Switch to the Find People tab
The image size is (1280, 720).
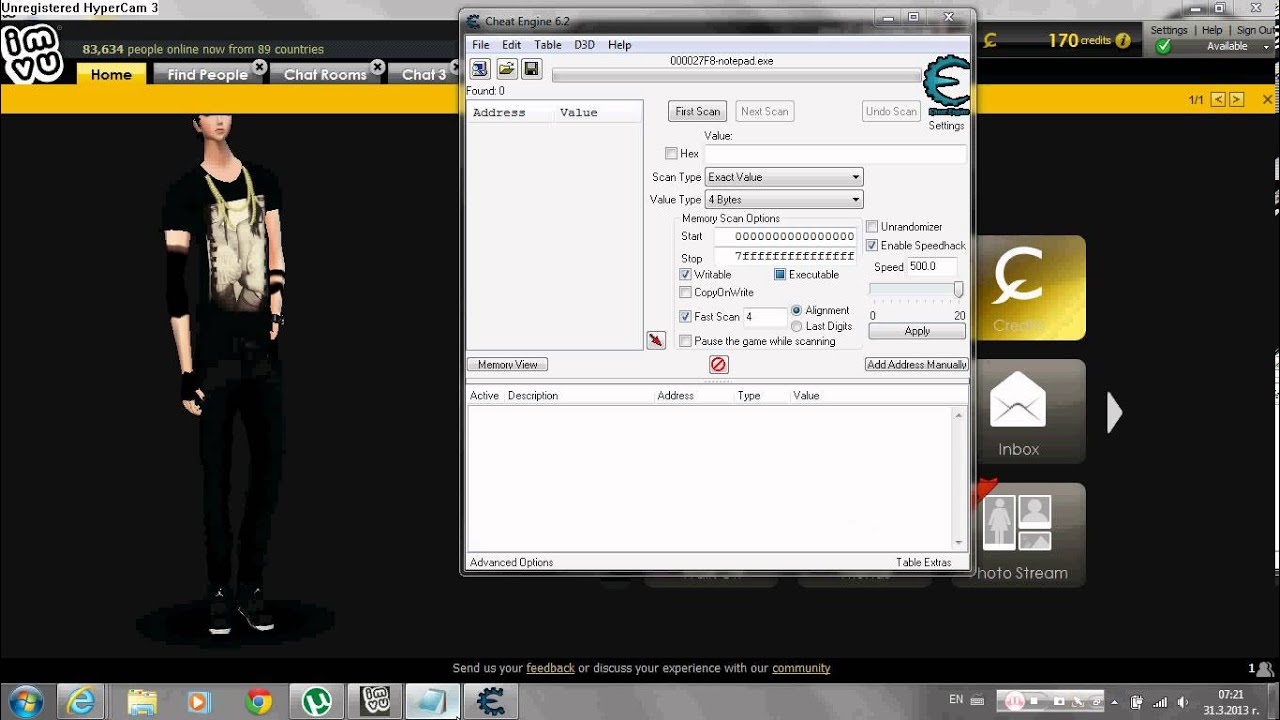click(207, 74)
